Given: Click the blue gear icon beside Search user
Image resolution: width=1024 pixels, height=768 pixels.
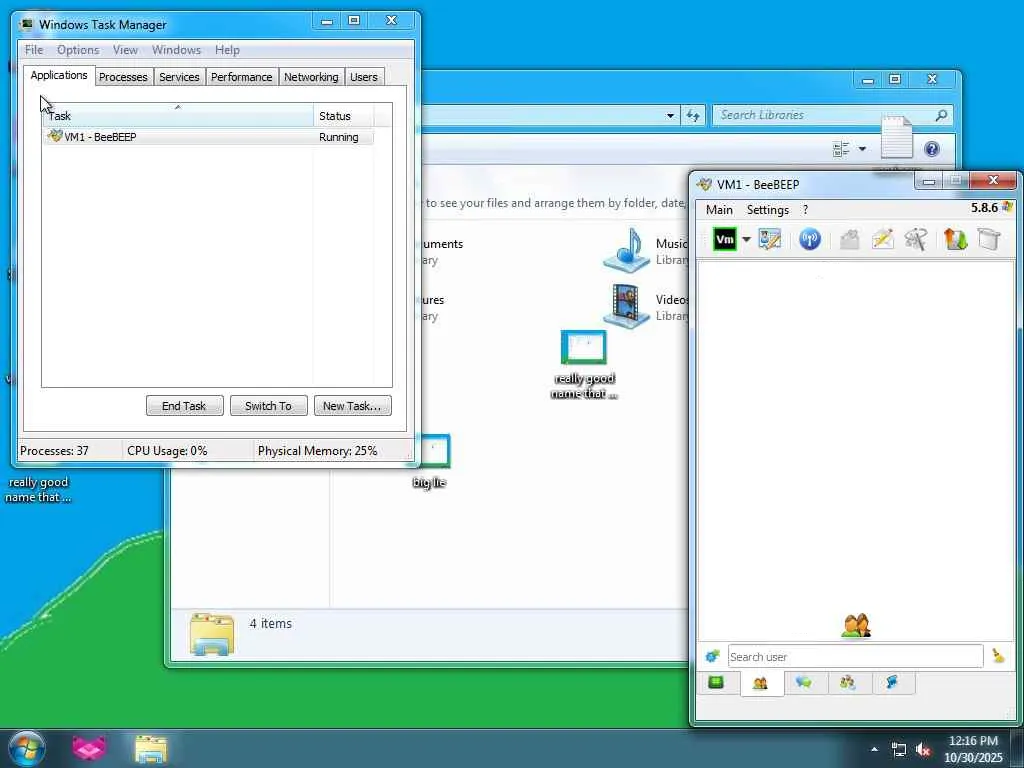Looking at the screenshot, I should pos(712,656).
